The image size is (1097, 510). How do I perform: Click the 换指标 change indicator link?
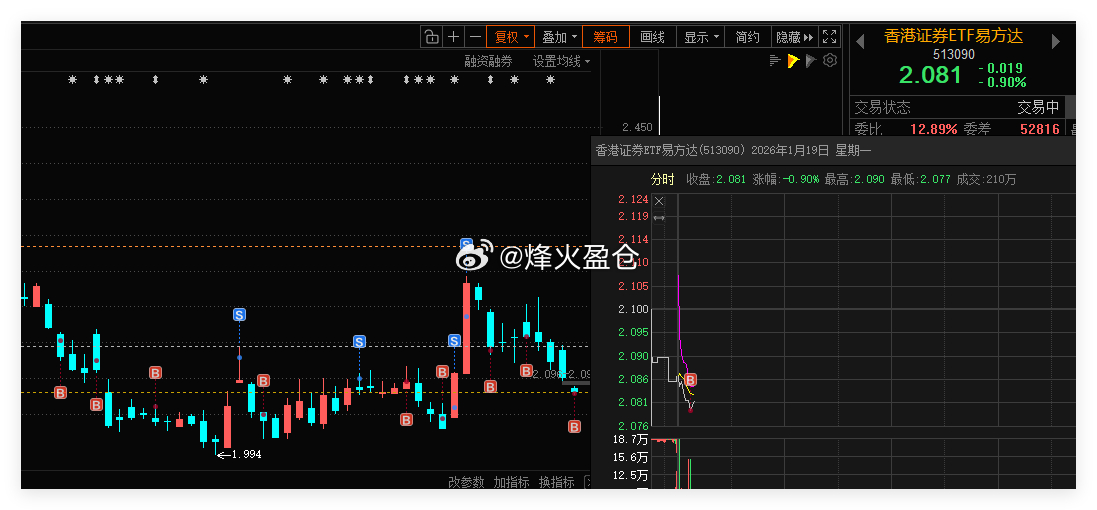pos(556,482)
